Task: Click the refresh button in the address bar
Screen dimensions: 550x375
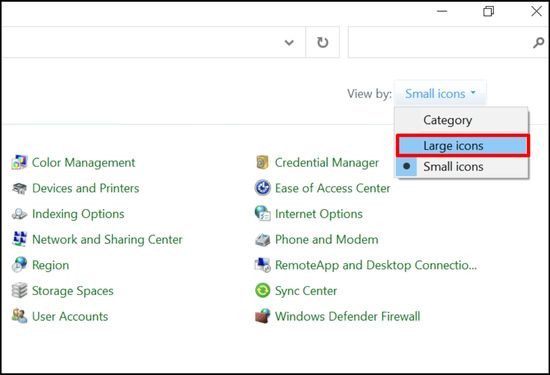Action: tap(322, 42)
